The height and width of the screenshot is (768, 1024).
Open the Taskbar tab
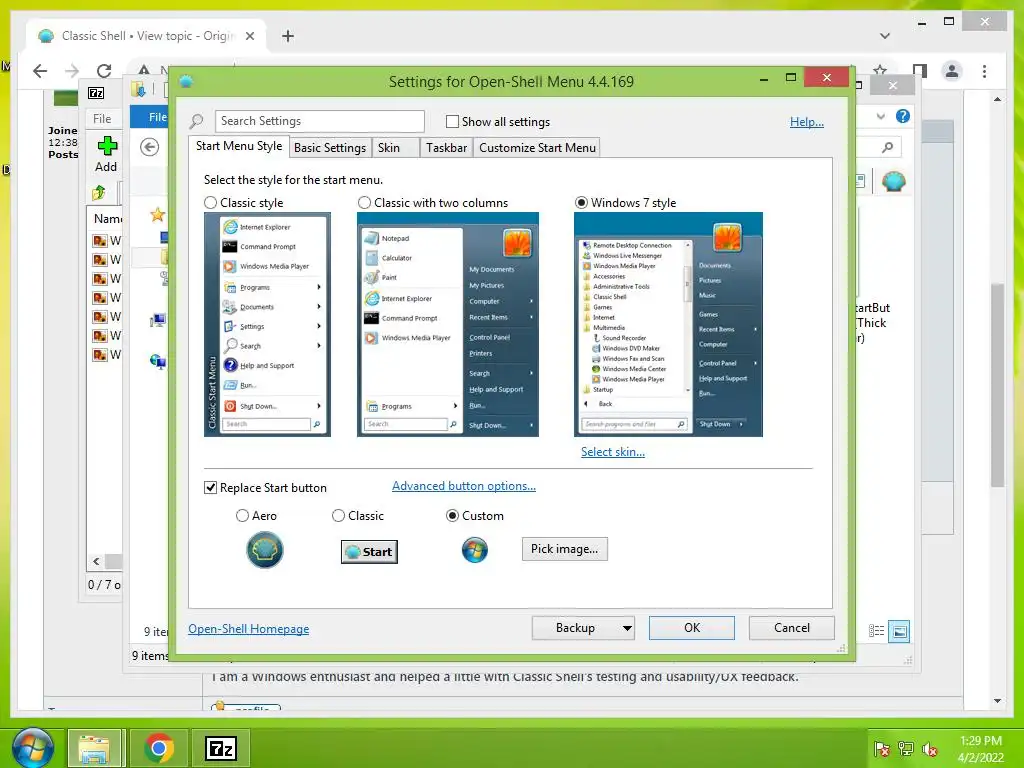tap(446, 148)
